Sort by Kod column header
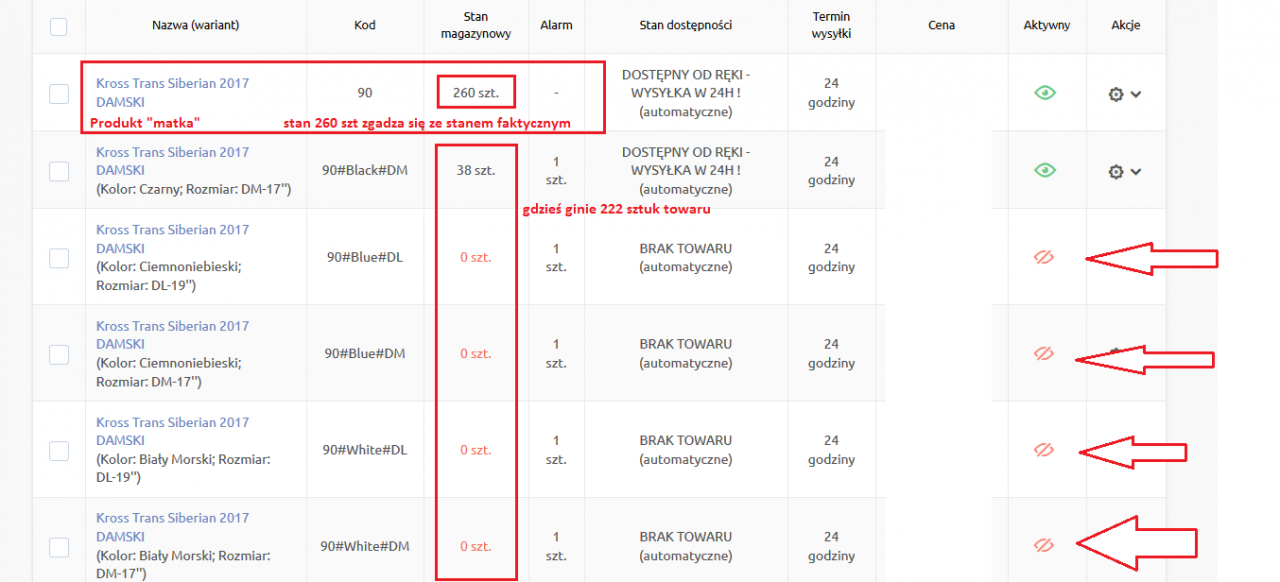This screenshot has height=582, width=1280. (x=365, y=25)
